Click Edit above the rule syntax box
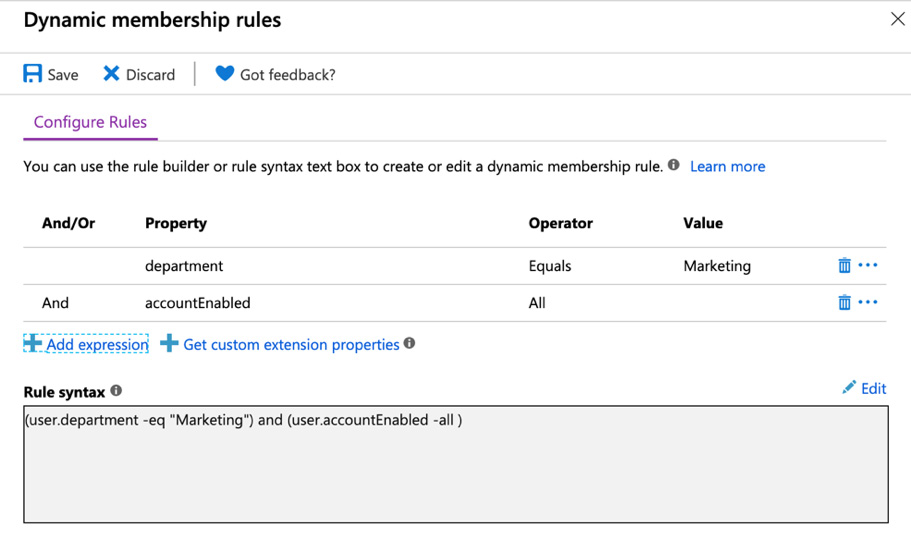The width and height of the screenshot is (911, 541). 864,388
